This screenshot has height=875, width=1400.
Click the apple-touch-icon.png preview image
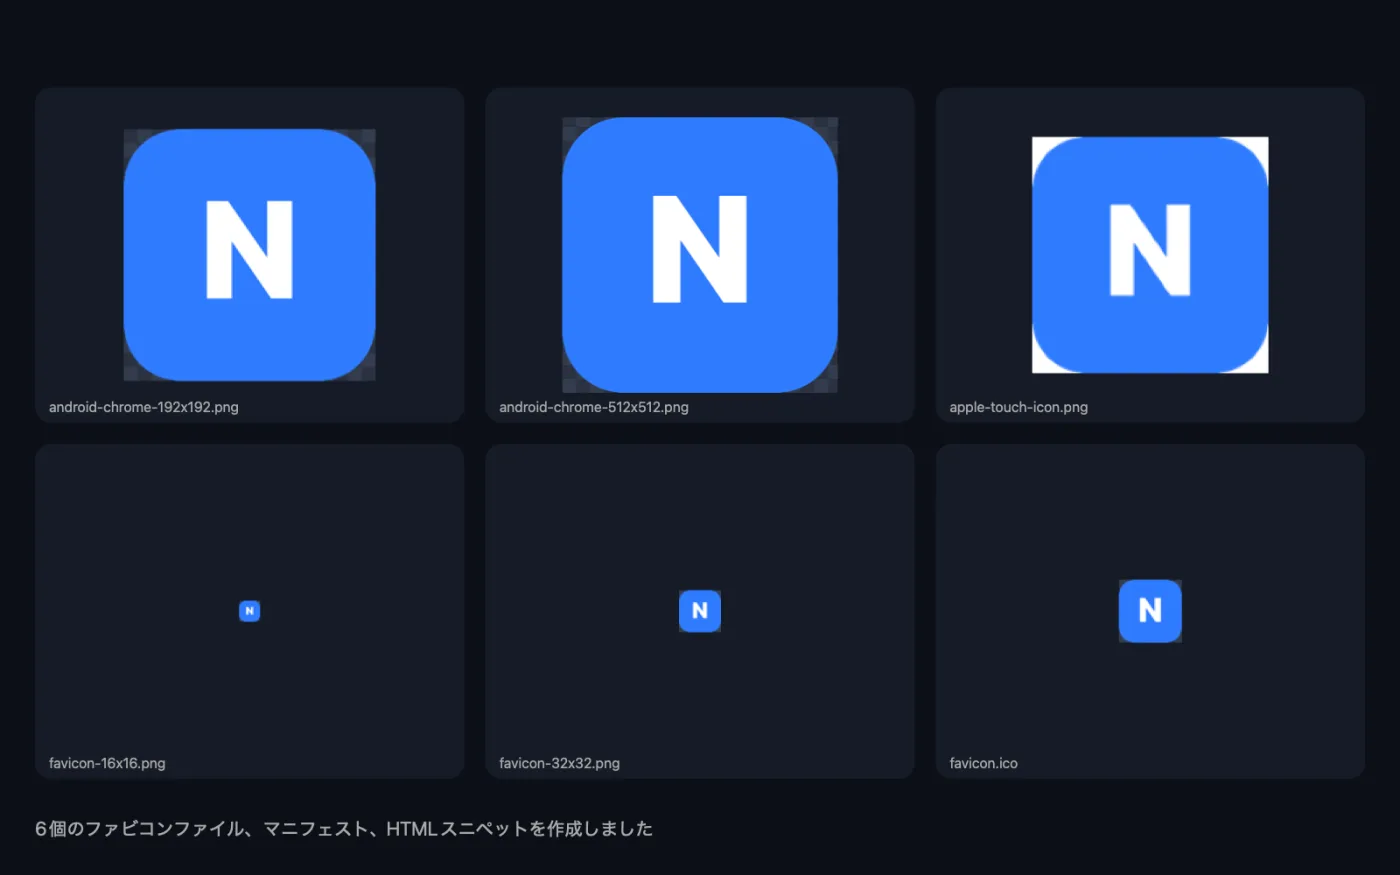pyautogui.click(x=1150, y=255)
